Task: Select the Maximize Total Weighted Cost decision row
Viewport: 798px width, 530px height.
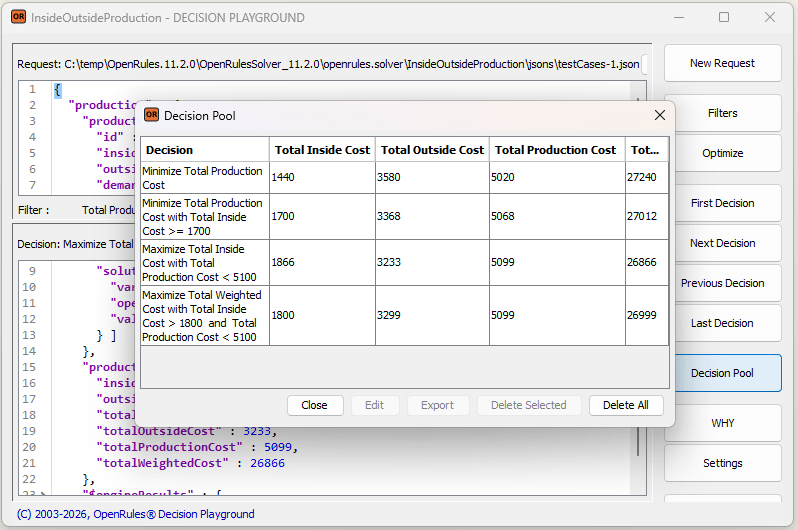Action: coord(204,316)
